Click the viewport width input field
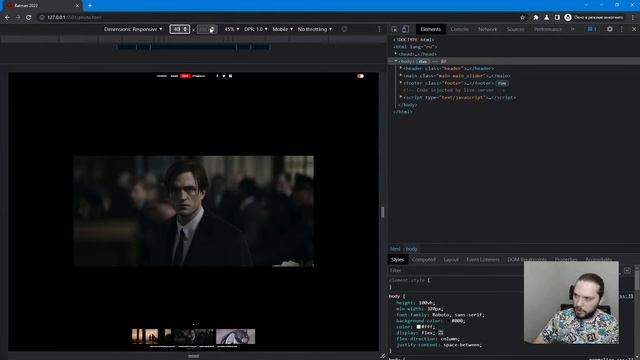 pyautogui.click(x=179, y=29)
